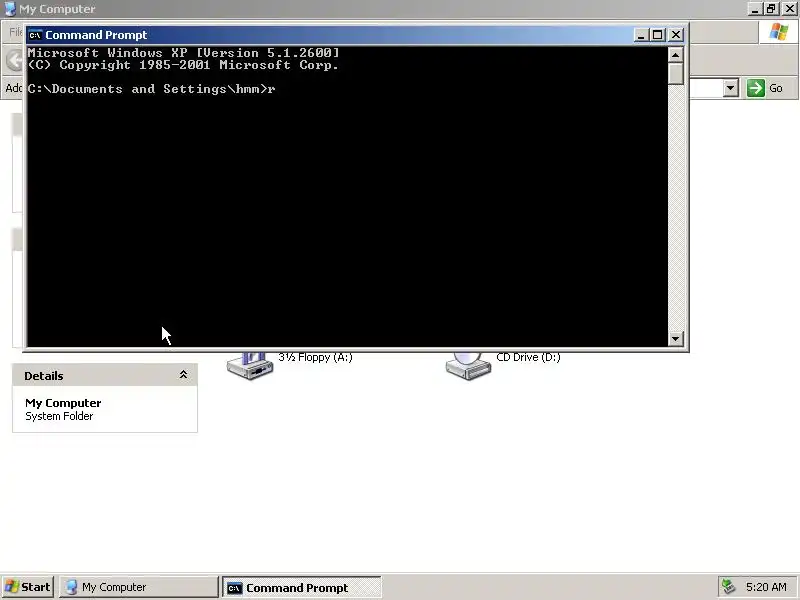Screen dimensions: 800x600
Task: Click My Computer title text in Details
Action: click(63, 403)
